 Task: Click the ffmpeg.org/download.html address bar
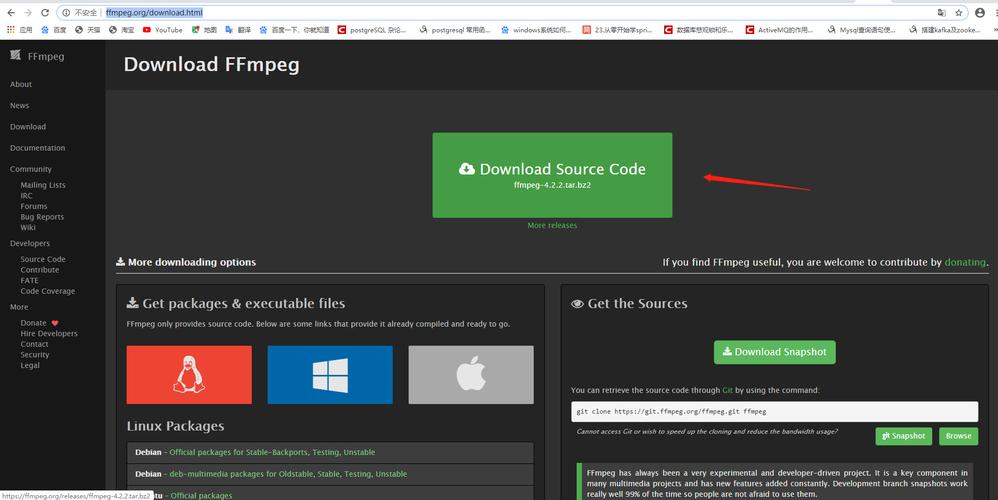[x=154, y=13]
